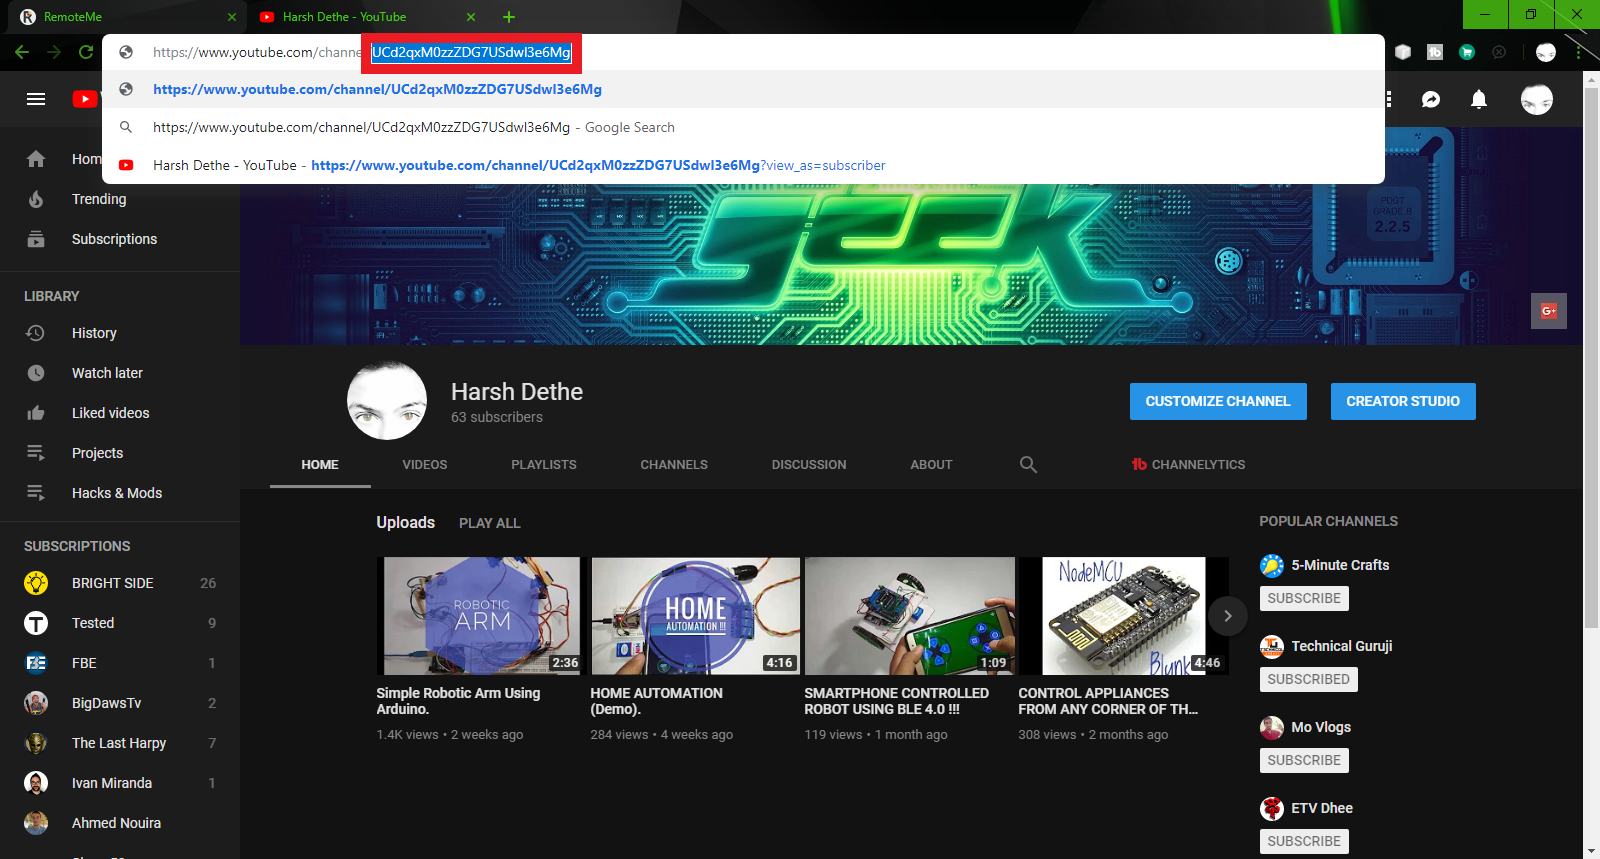1600x859 pixels.
Task: Subscribe to ETV Dhee
Action: 1304,841
